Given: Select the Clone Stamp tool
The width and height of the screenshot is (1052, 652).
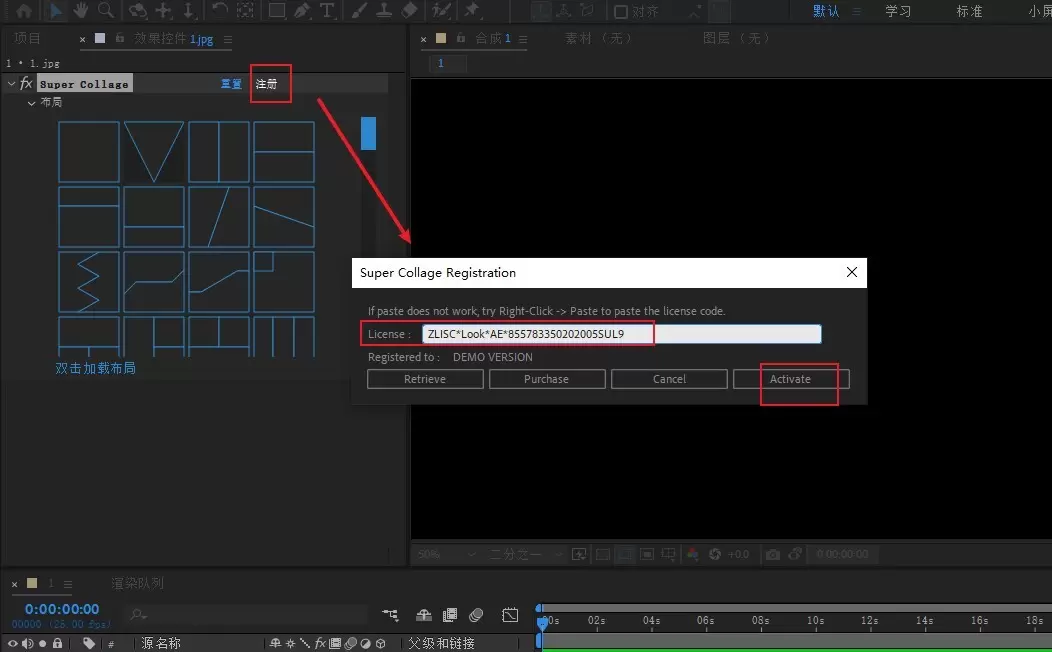Looking at the screenshot, I should tap(384, 11).
